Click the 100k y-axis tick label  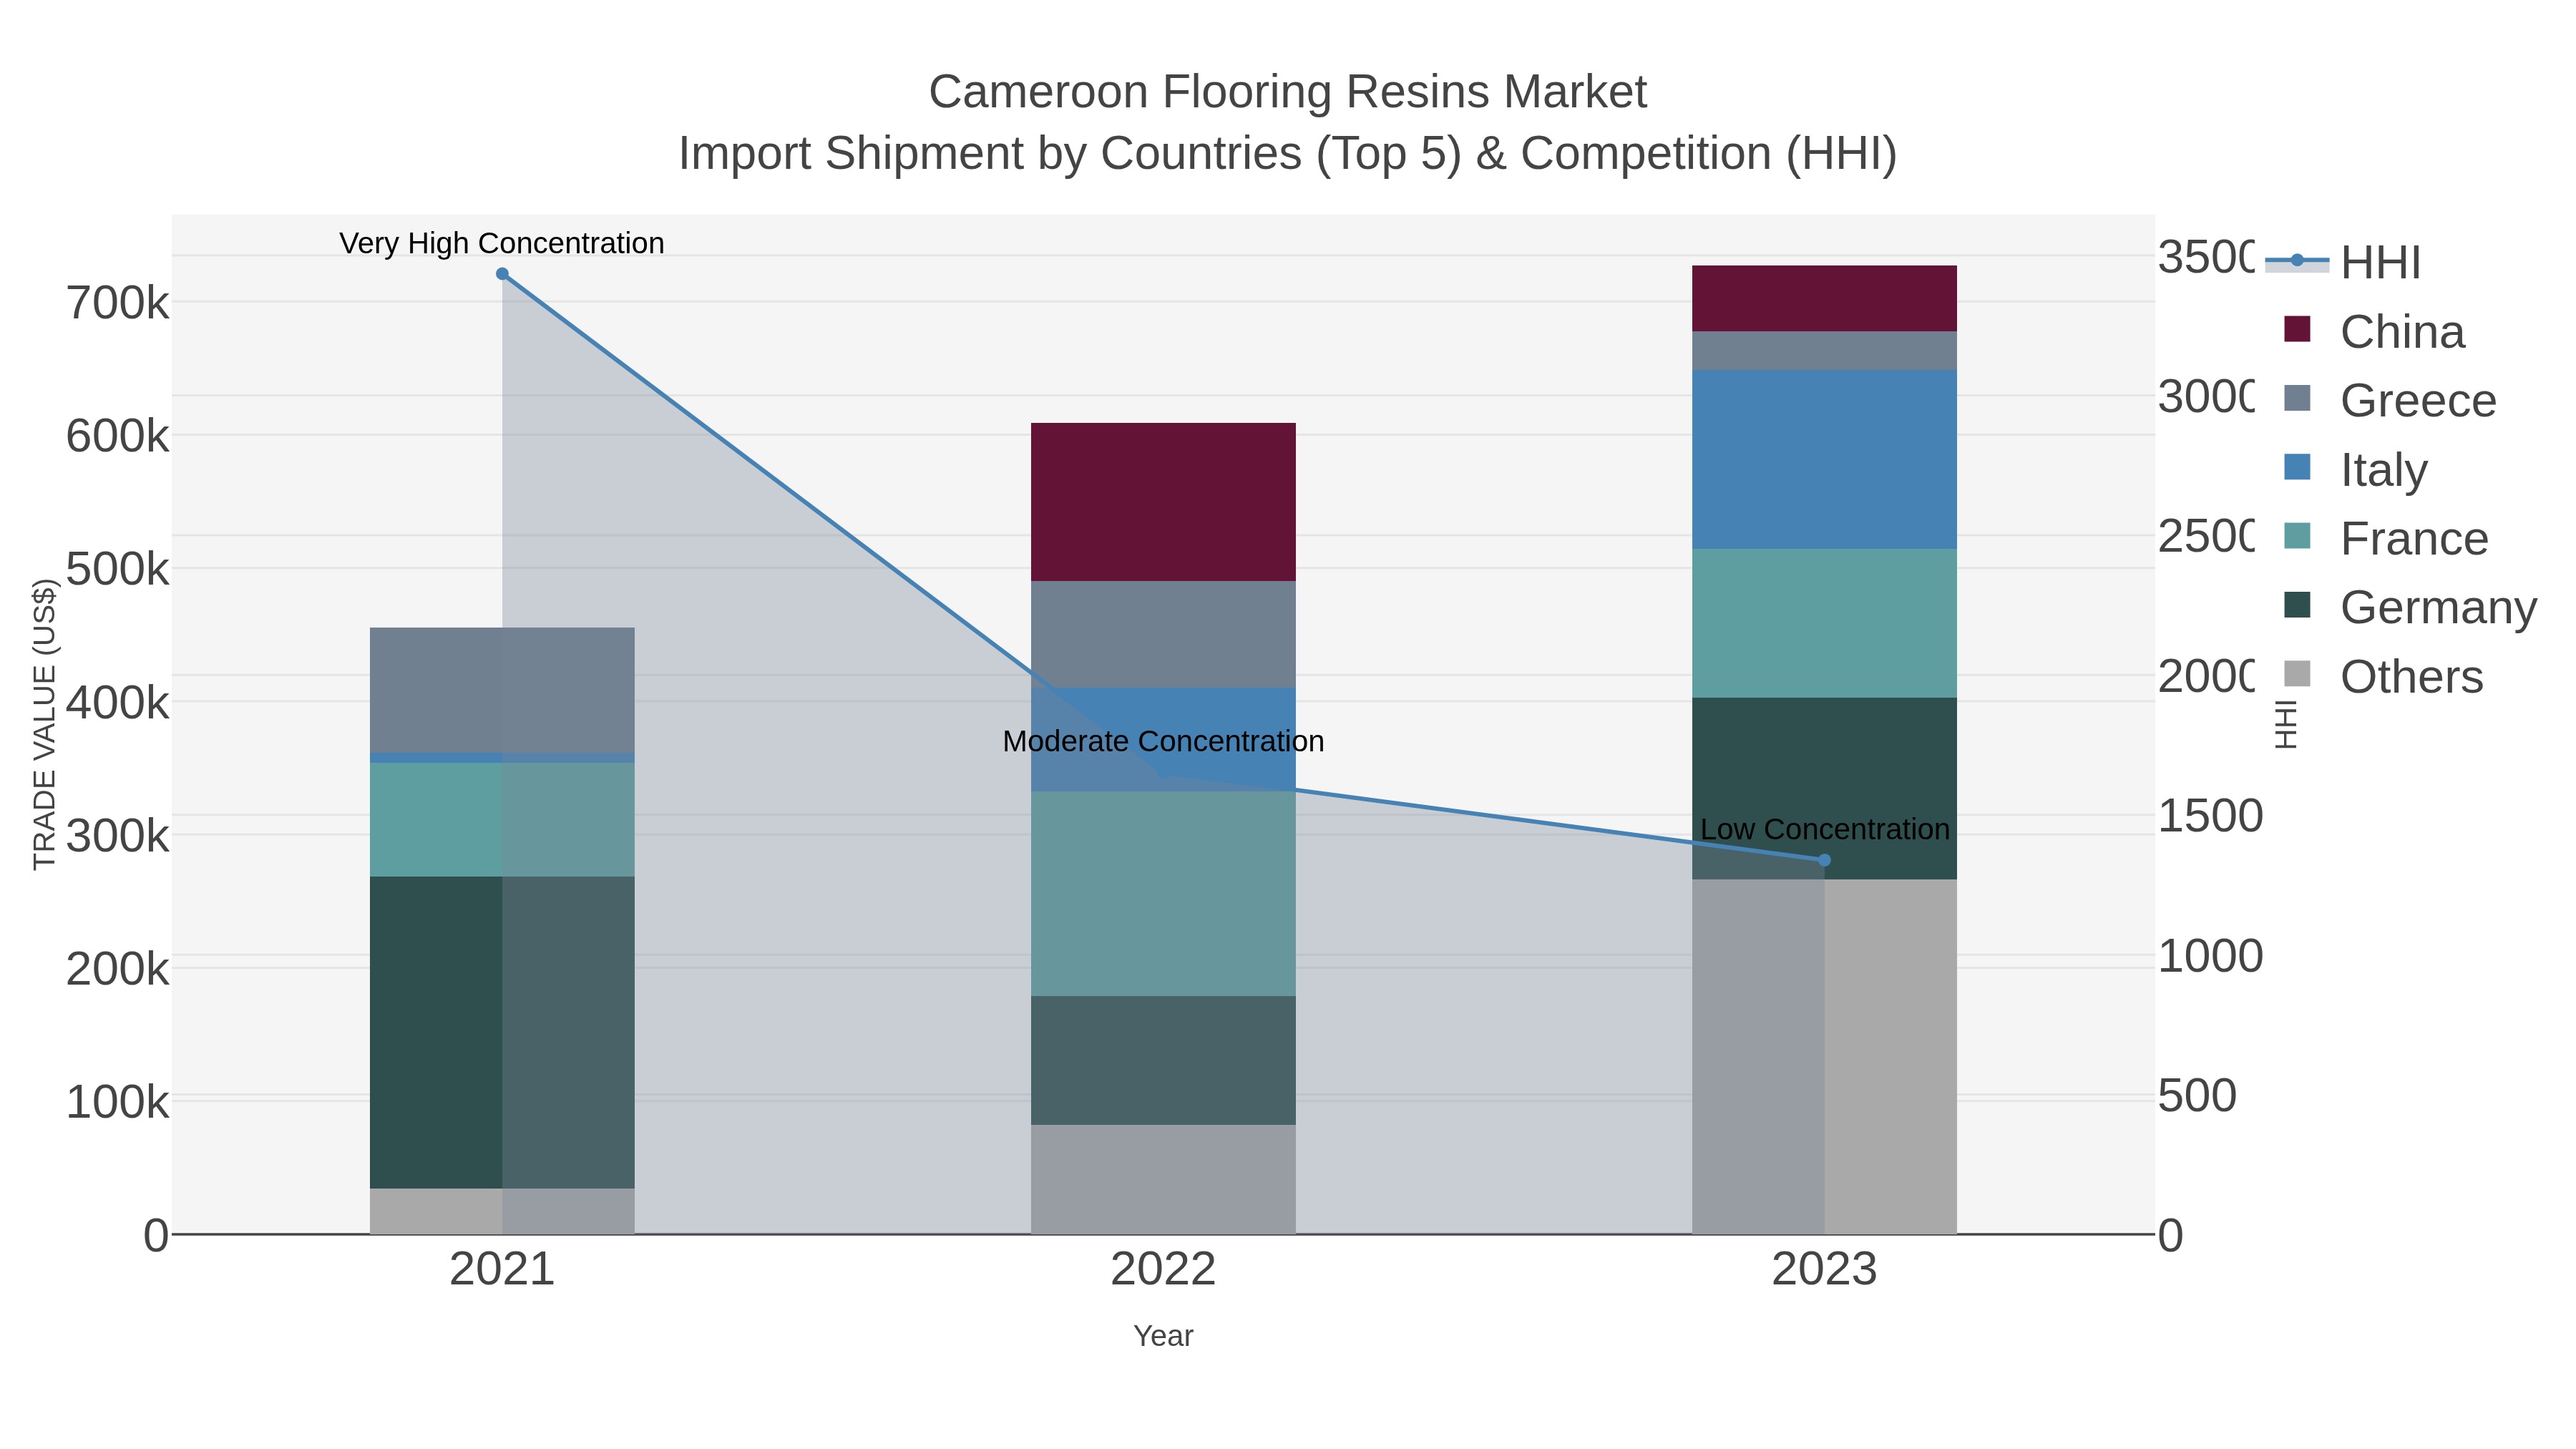tap(118, 1102)
